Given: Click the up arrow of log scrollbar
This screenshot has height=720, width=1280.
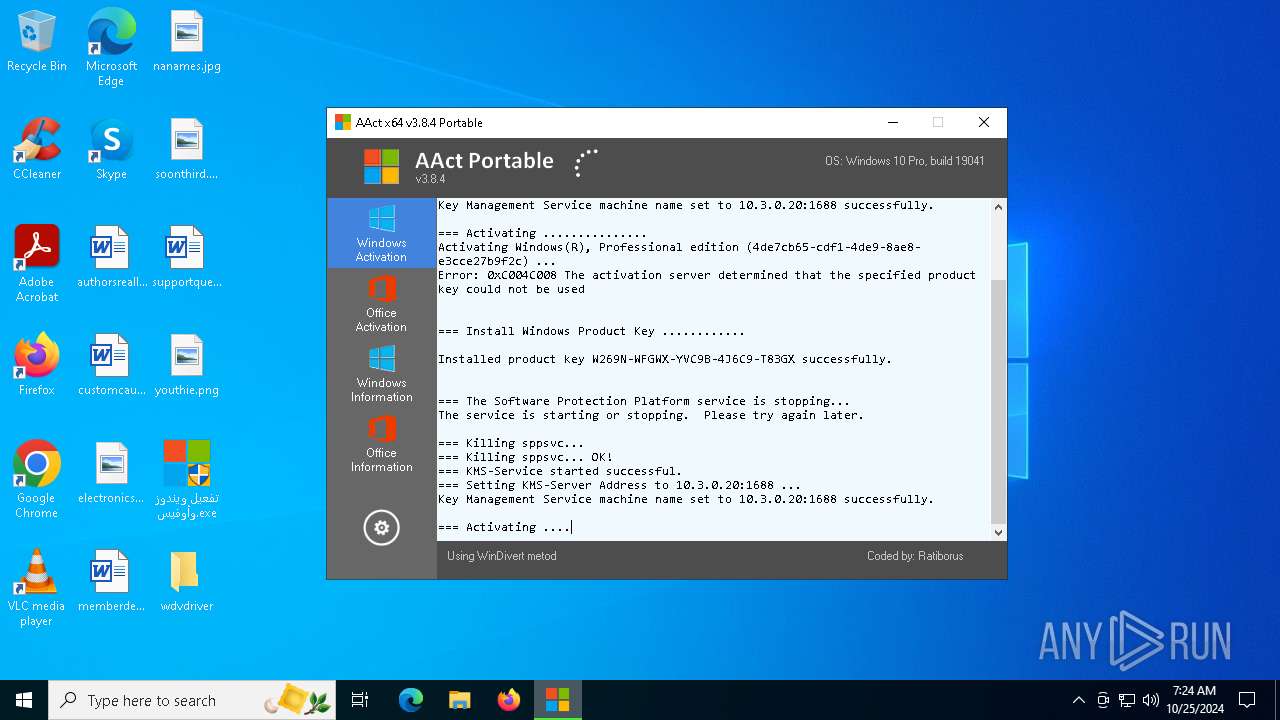Looking at the screenshot, I should pyautogui.click(x=997, y=207).
